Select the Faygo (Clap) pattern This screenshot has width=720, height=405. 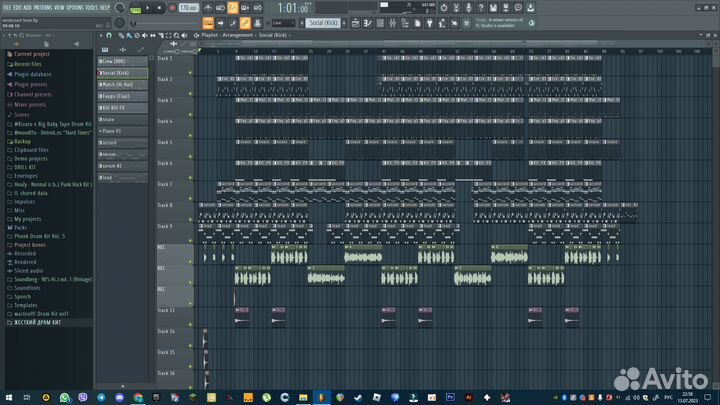tap(123, 96)
